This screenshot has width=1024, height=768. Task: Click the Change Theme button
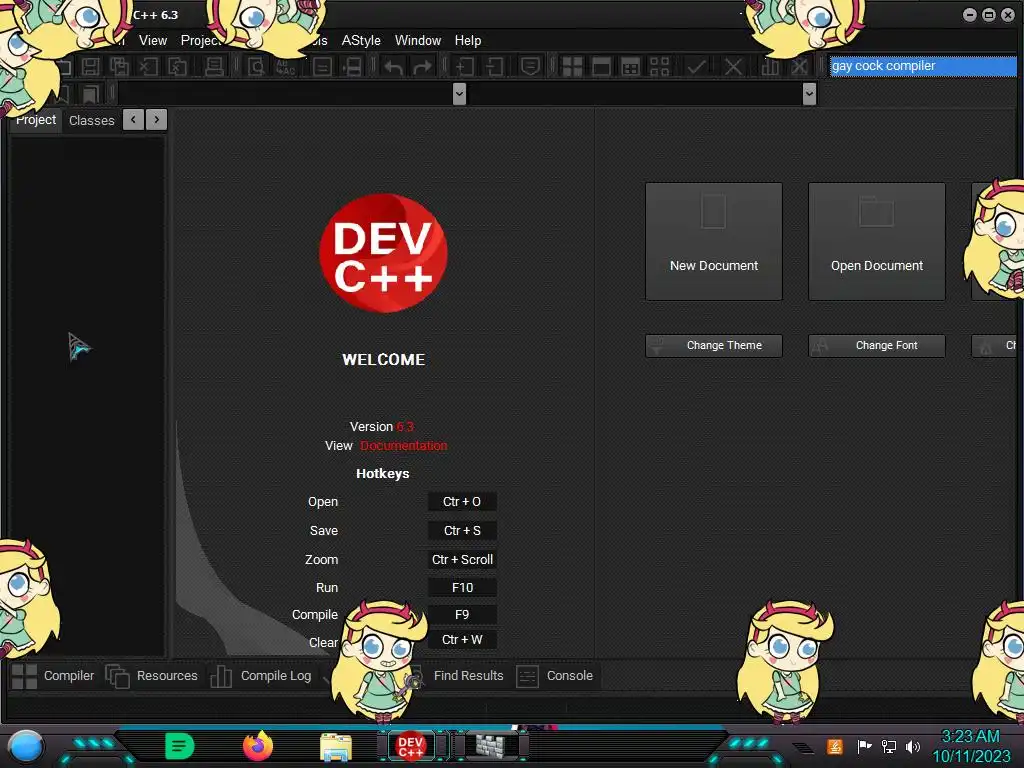(714, 345)
